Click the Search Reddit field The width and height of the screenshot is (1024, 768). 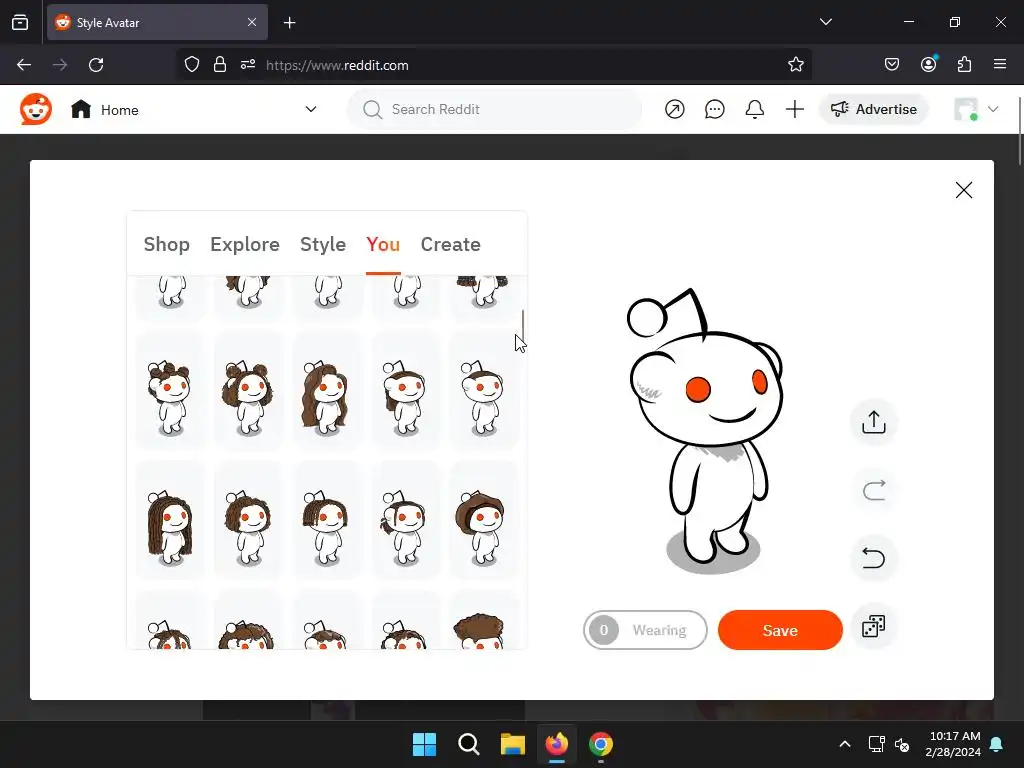[494, 109]
